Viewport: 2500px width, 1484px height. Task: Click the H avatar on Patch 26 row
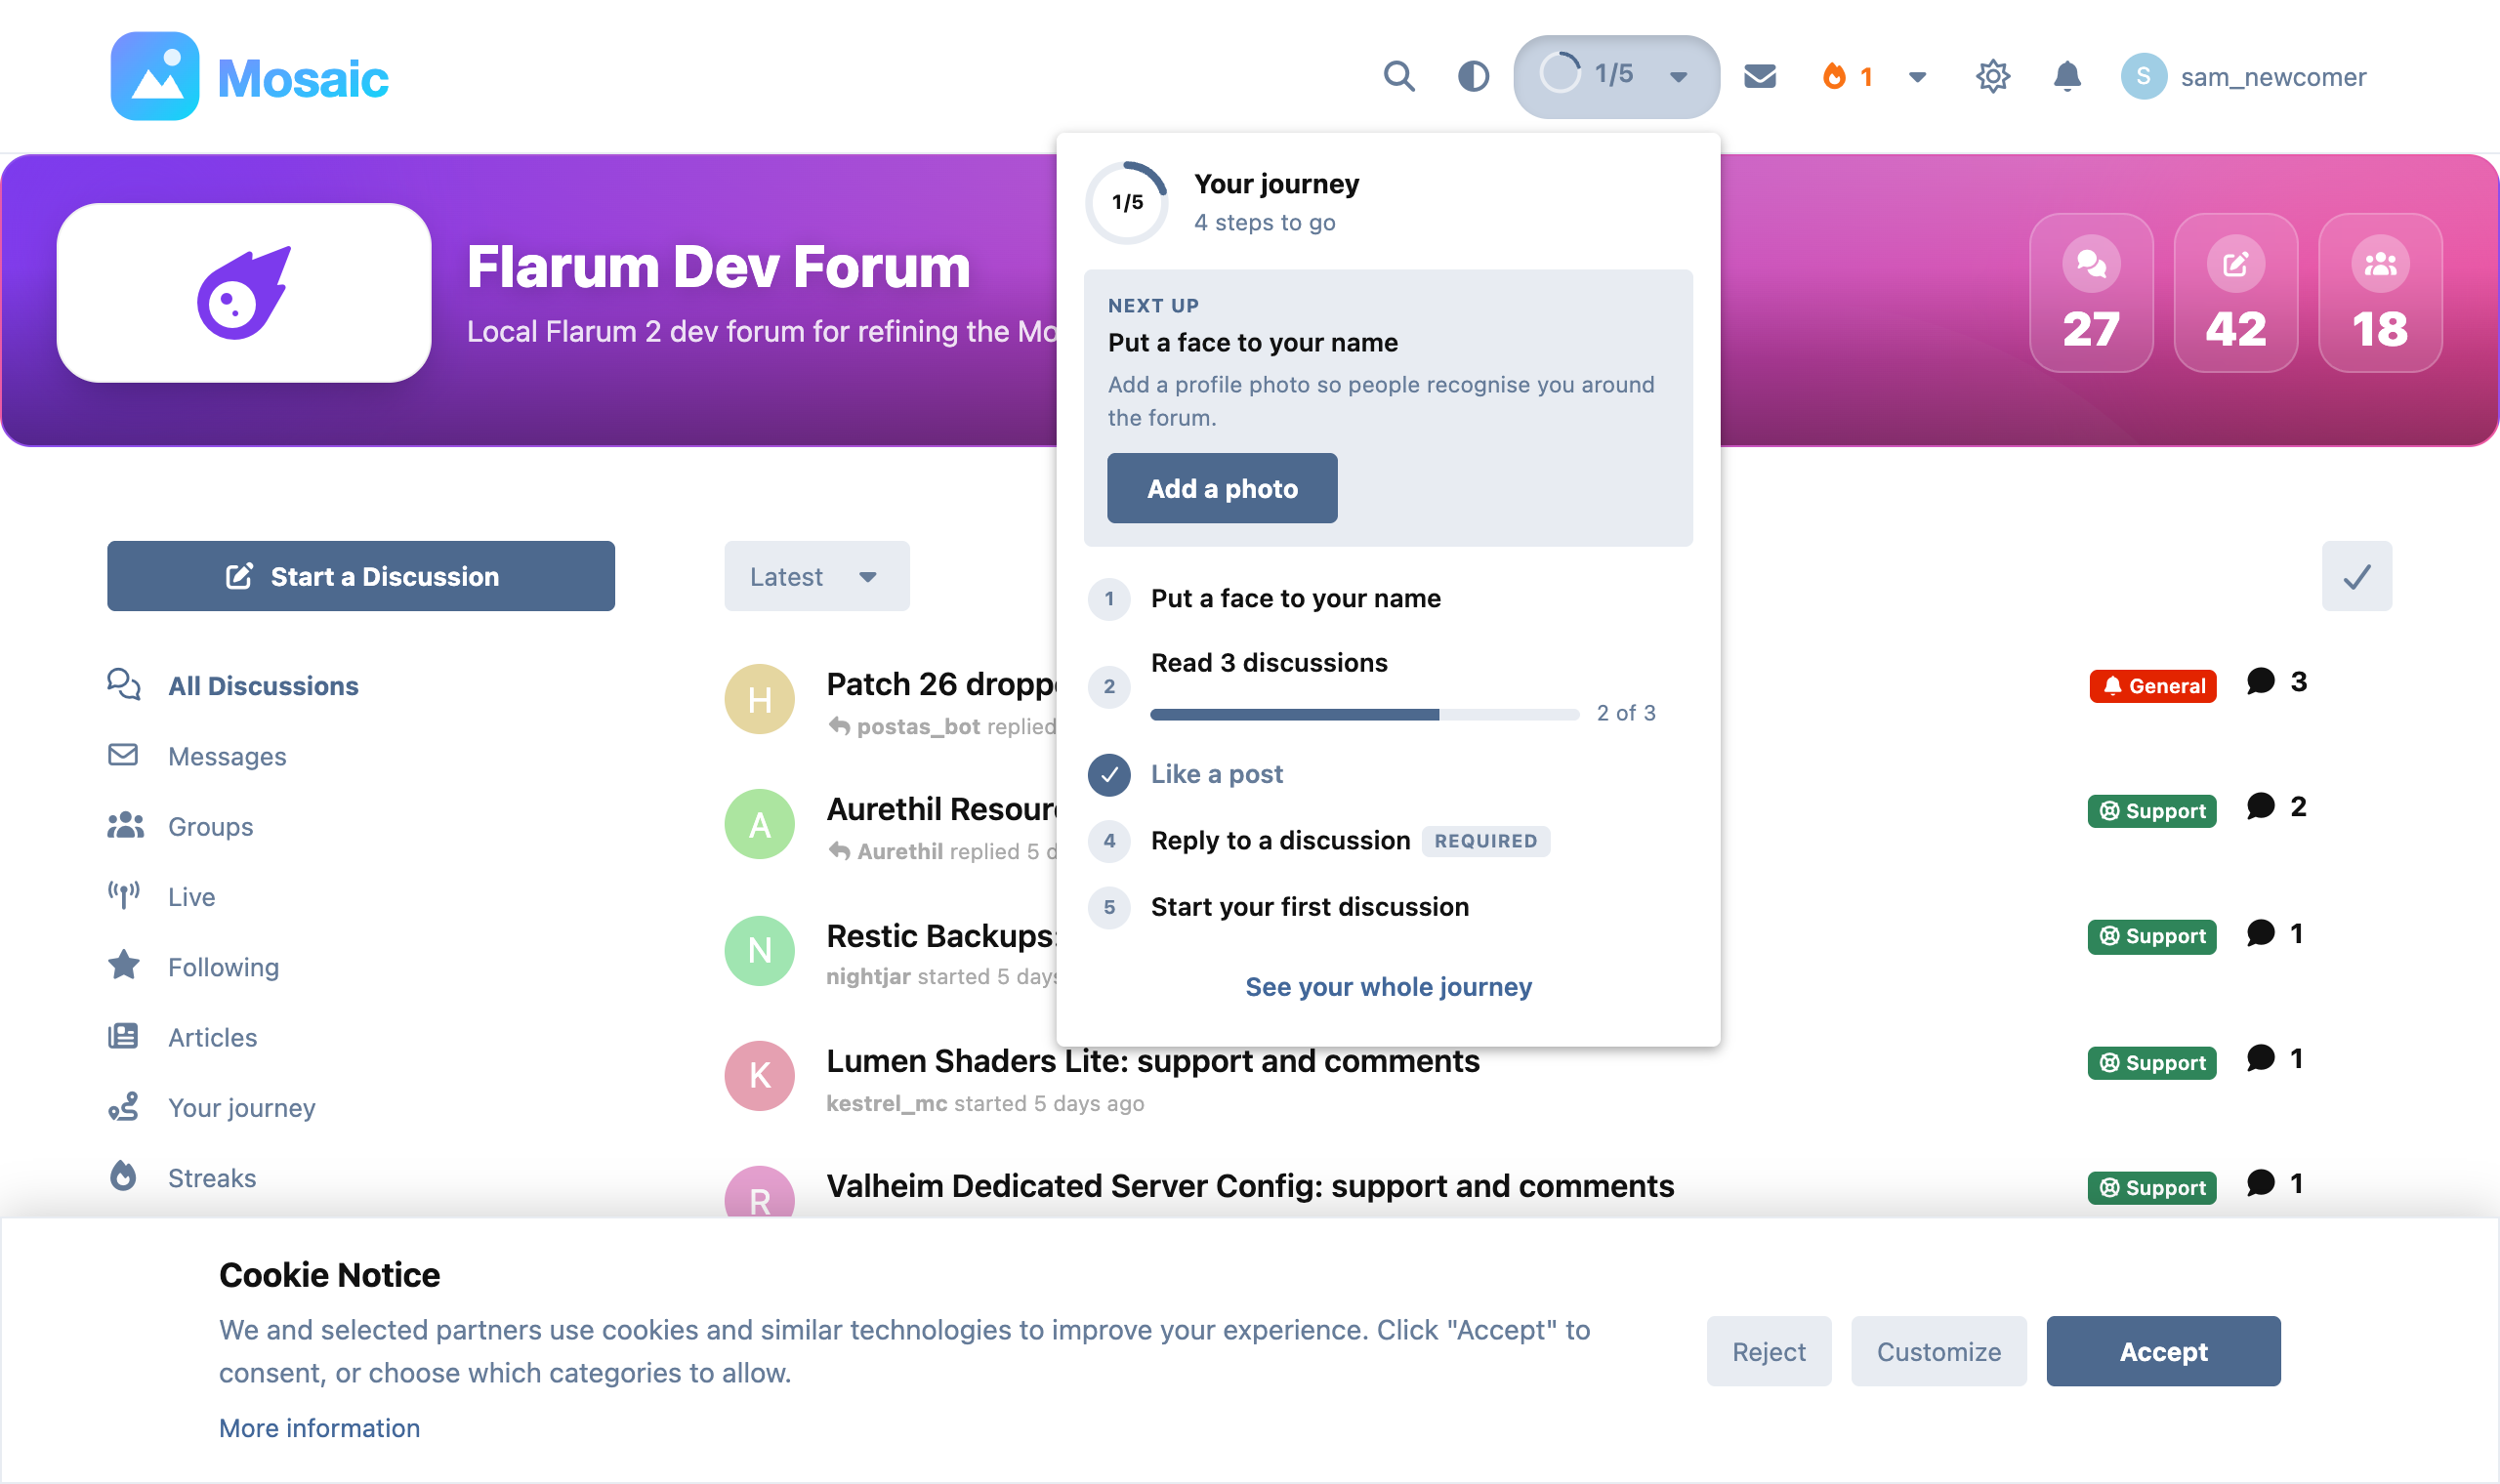[x=759, y=699]
